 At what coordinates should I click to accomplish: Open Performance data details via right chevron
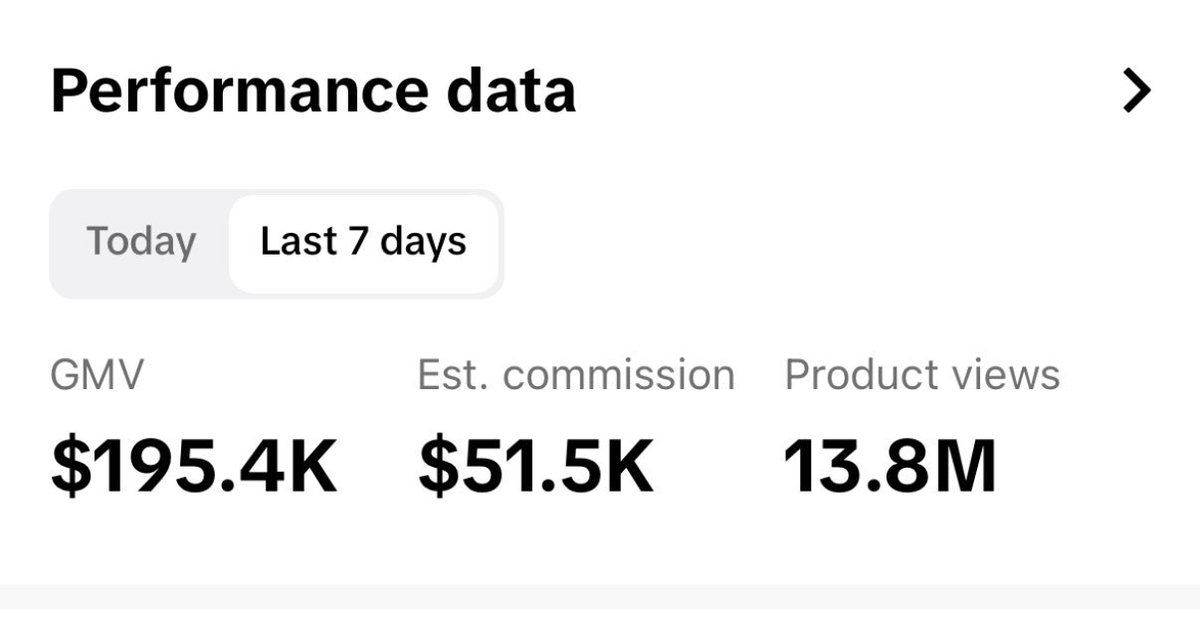[1136, 92]
